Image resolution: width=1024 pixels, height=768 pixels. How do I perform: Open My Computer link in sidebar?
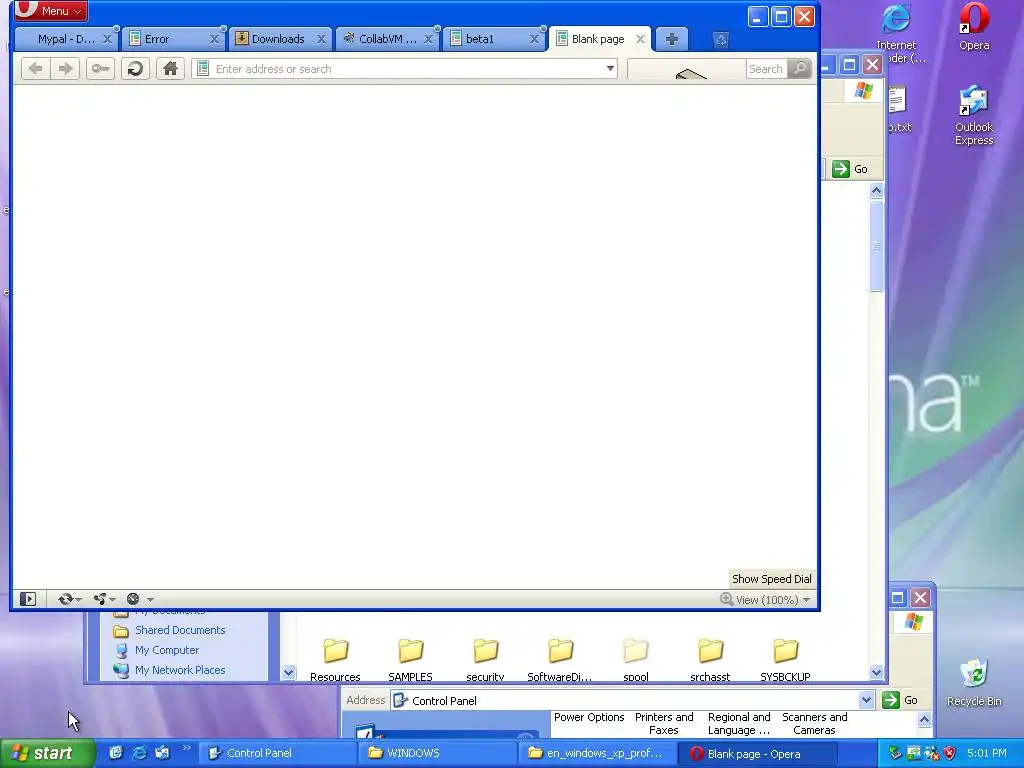(167, 650)
